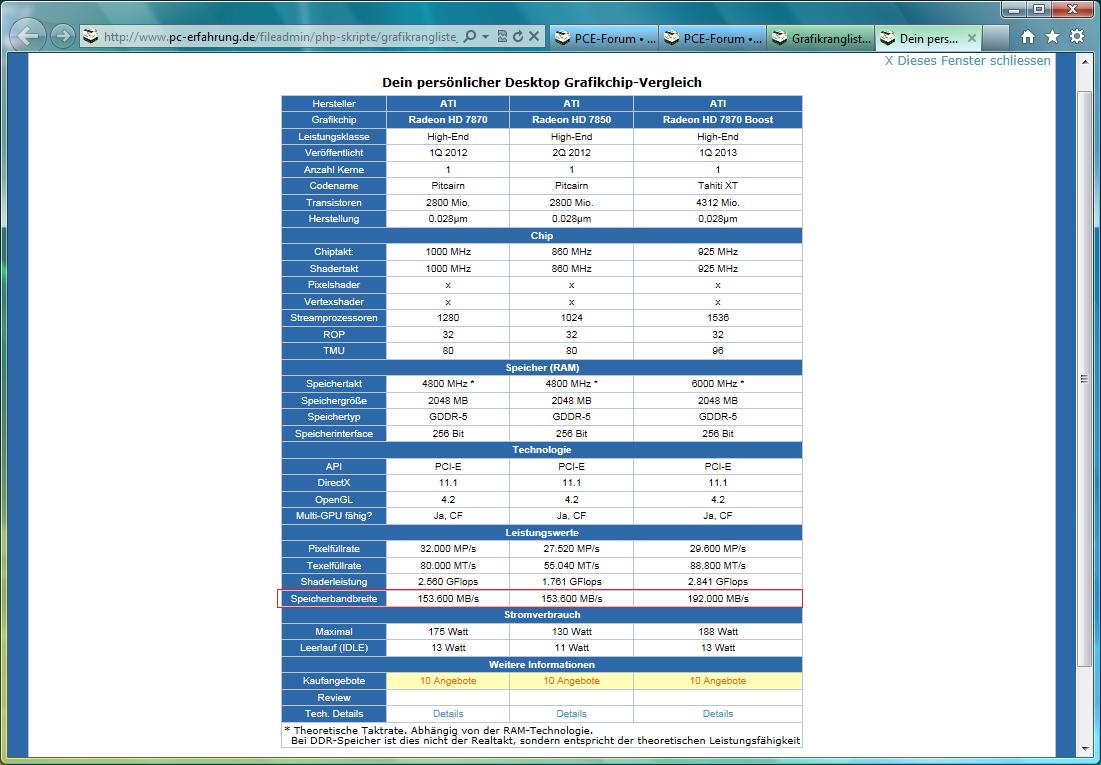Click 'X Dieses Fenster schliessen' link
1101x765 pixels.
tap(968, 60)
